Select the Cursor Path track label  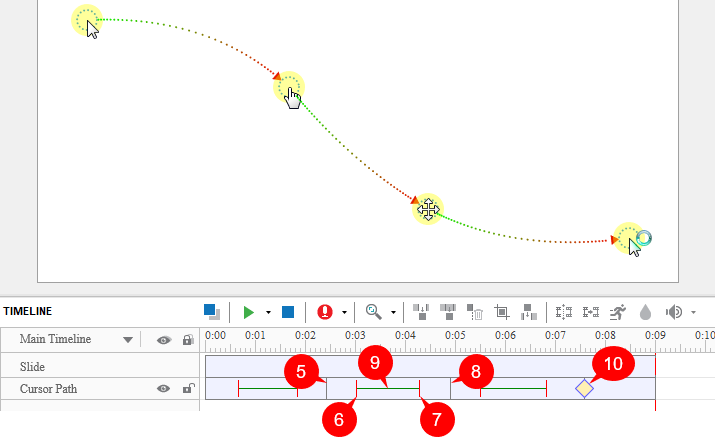tap(48, 389)
